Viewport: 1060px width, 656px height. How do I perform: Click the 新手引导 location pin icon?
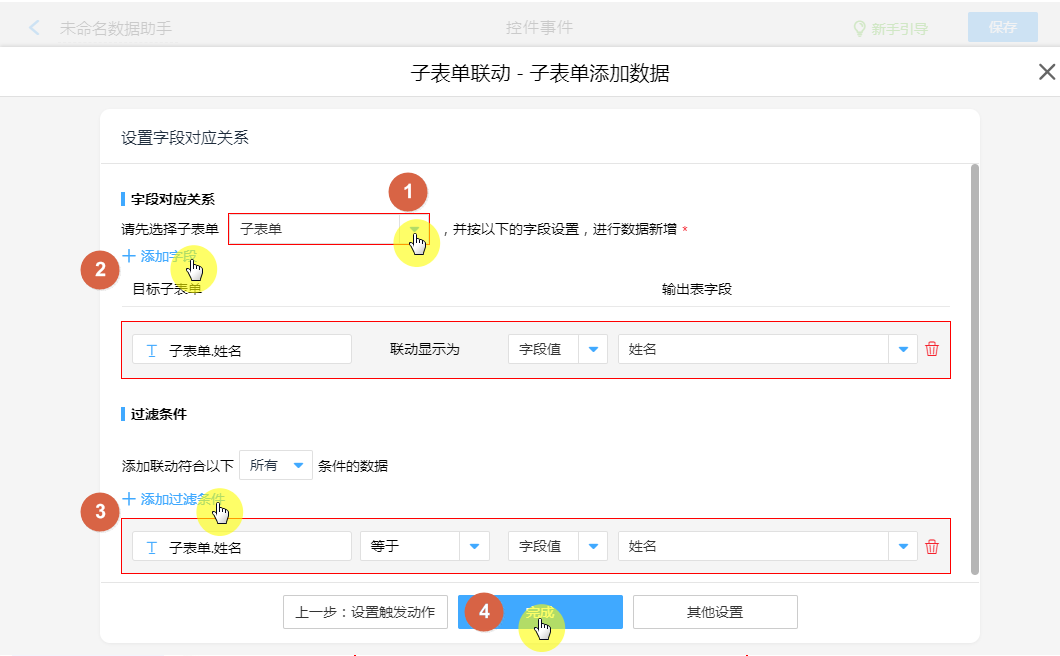pyautogui.click(x=858, y=28)
